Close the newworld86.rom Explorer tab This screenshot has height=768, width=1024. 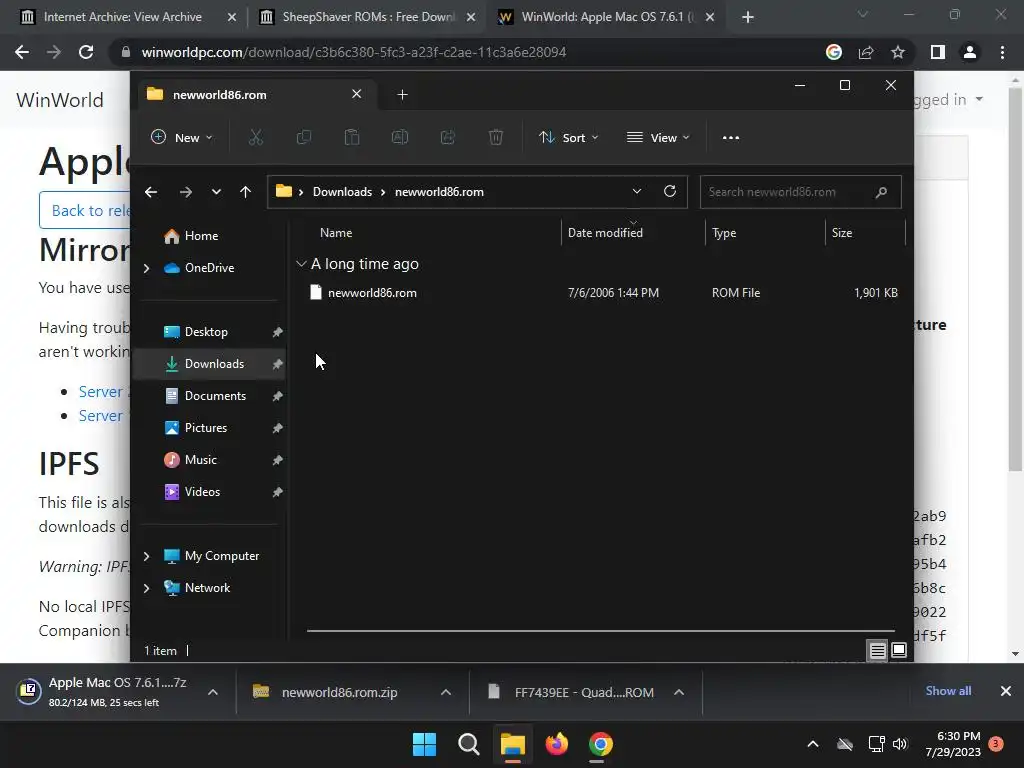[357, 94]
